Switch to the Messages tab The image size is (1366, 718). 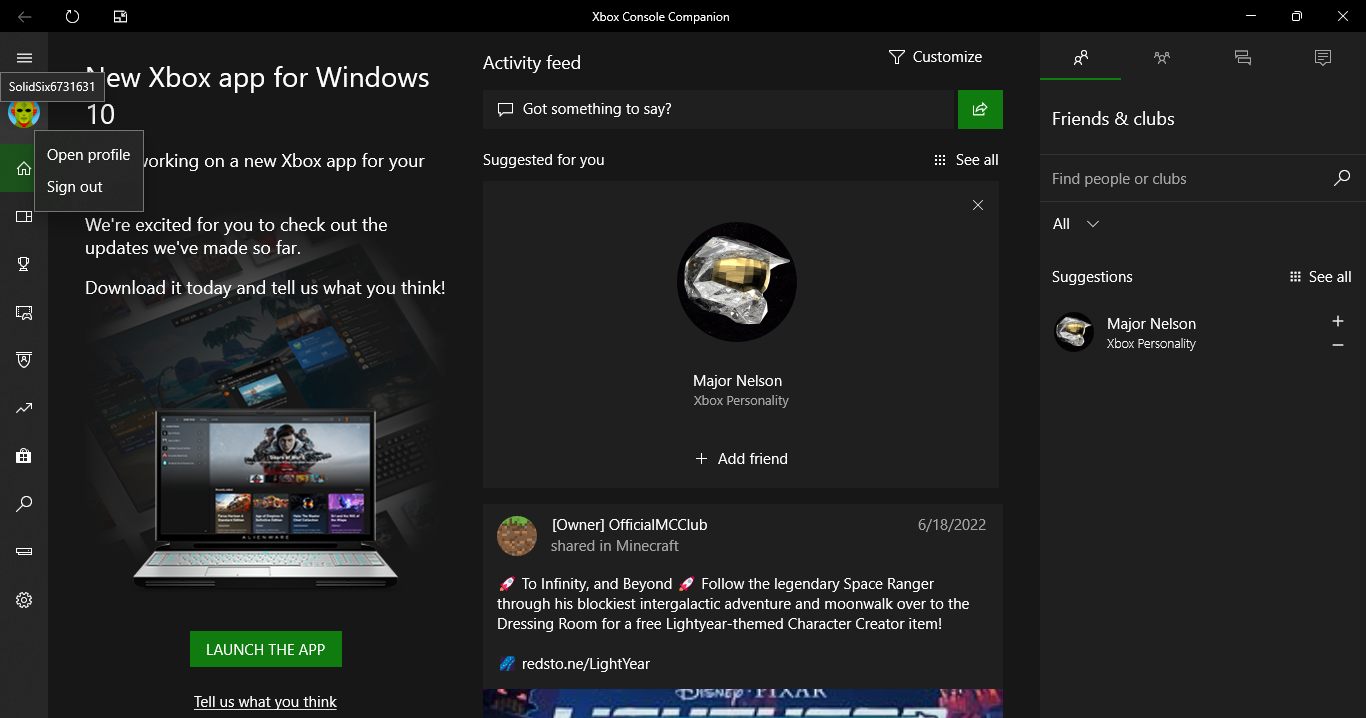pyautogui.click(x=1242, y=58)
